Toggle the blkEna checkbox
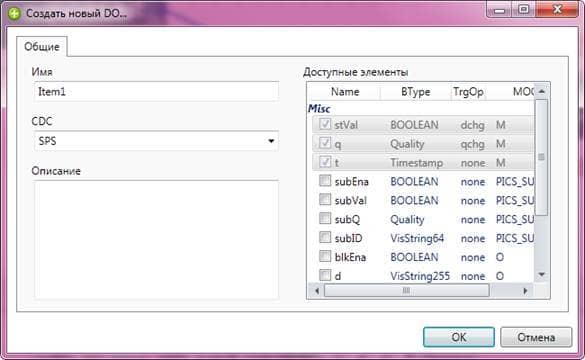 pos(325,256)
